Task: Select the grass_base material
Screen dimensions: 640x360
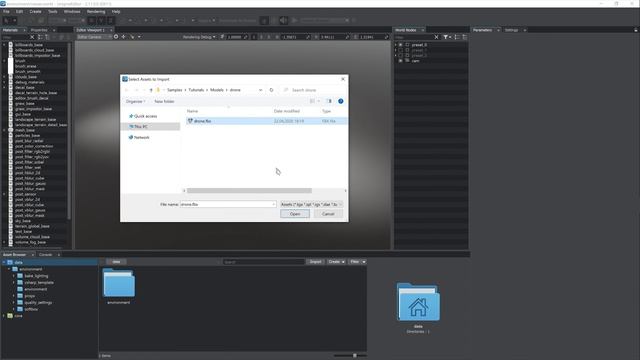Action: click(24, 104)
